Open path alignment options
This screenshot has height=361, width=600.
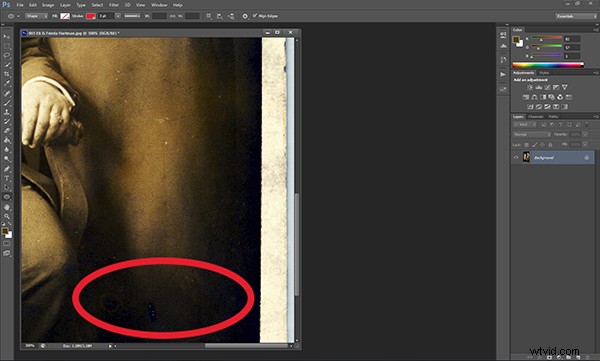pos(220,16)
